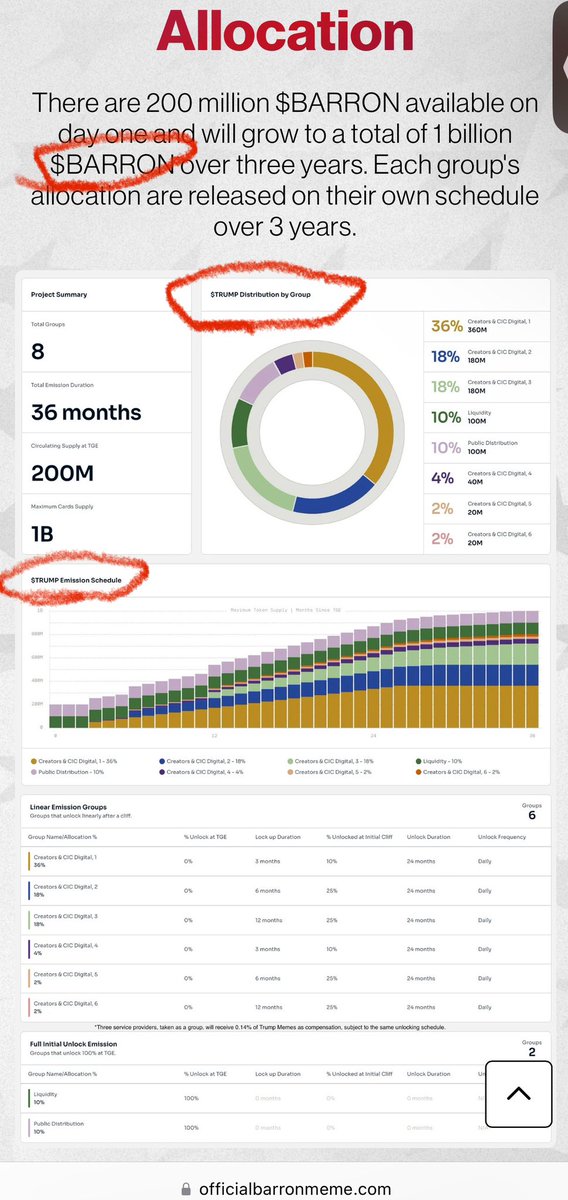This screenshot has width=568, height=1200.
Task: Click the Total Groups value 8
Action: click(x=37, y=353)
